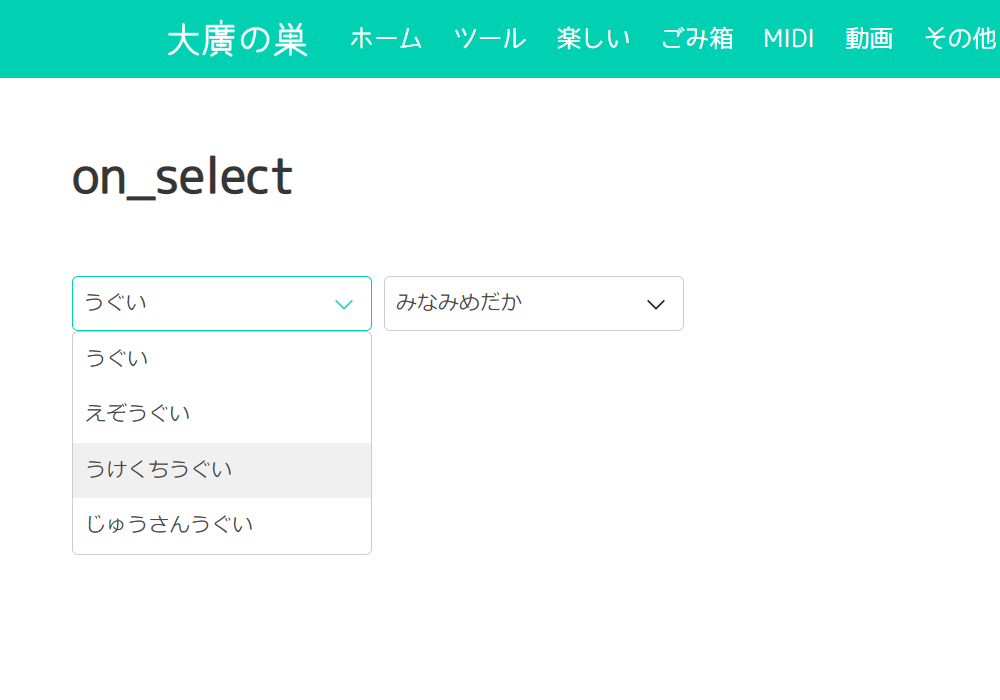Screen dimensions: 1000x700
Task: Navigate to the ごみ箱 section
Action: point(697,39)
